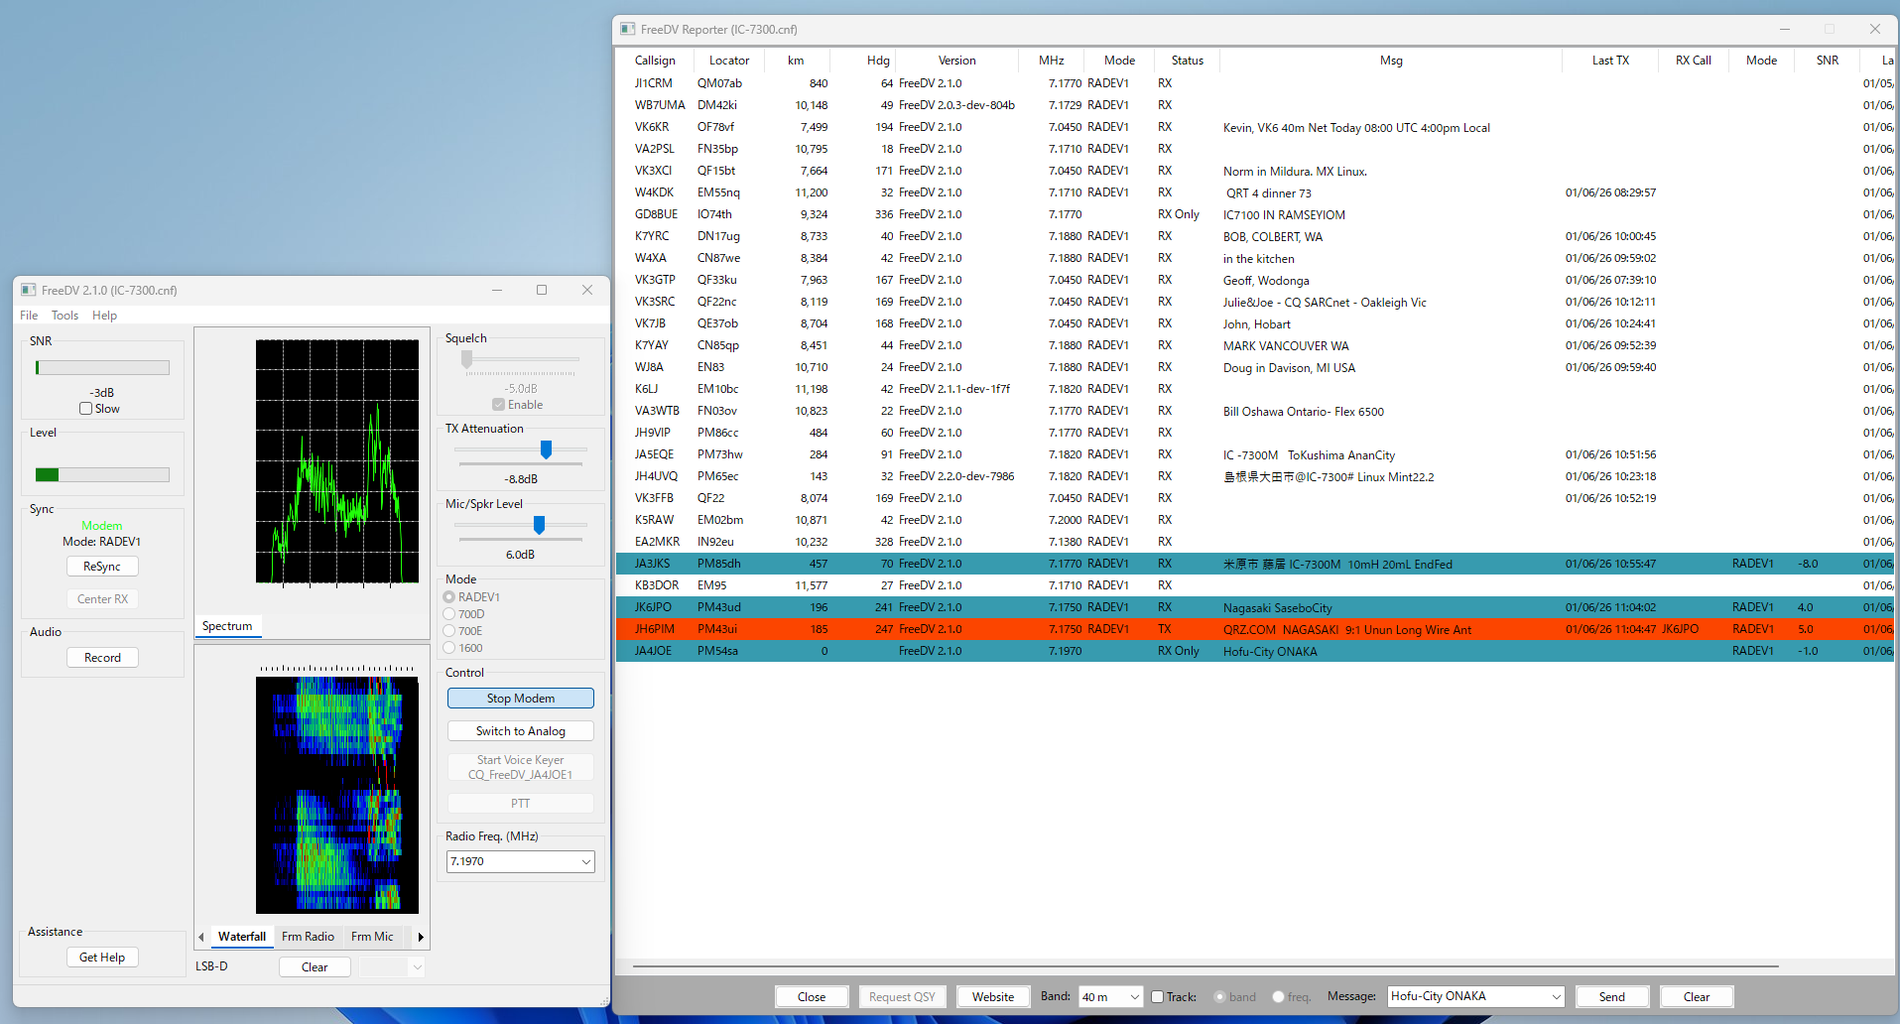Switch to the Frm Radio tab
This screenshot has width=1900, height=1024.
point(308,937)
